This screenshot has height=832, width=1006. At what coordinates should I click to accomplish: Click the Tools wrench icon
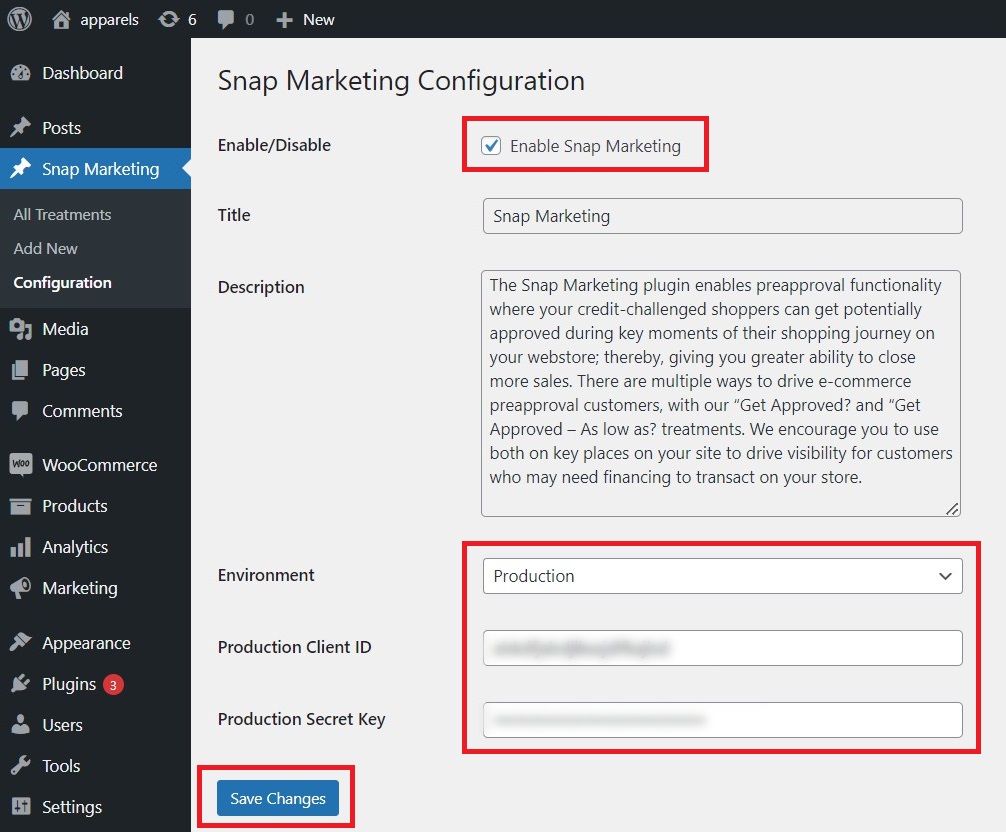[x=21, y=766]
